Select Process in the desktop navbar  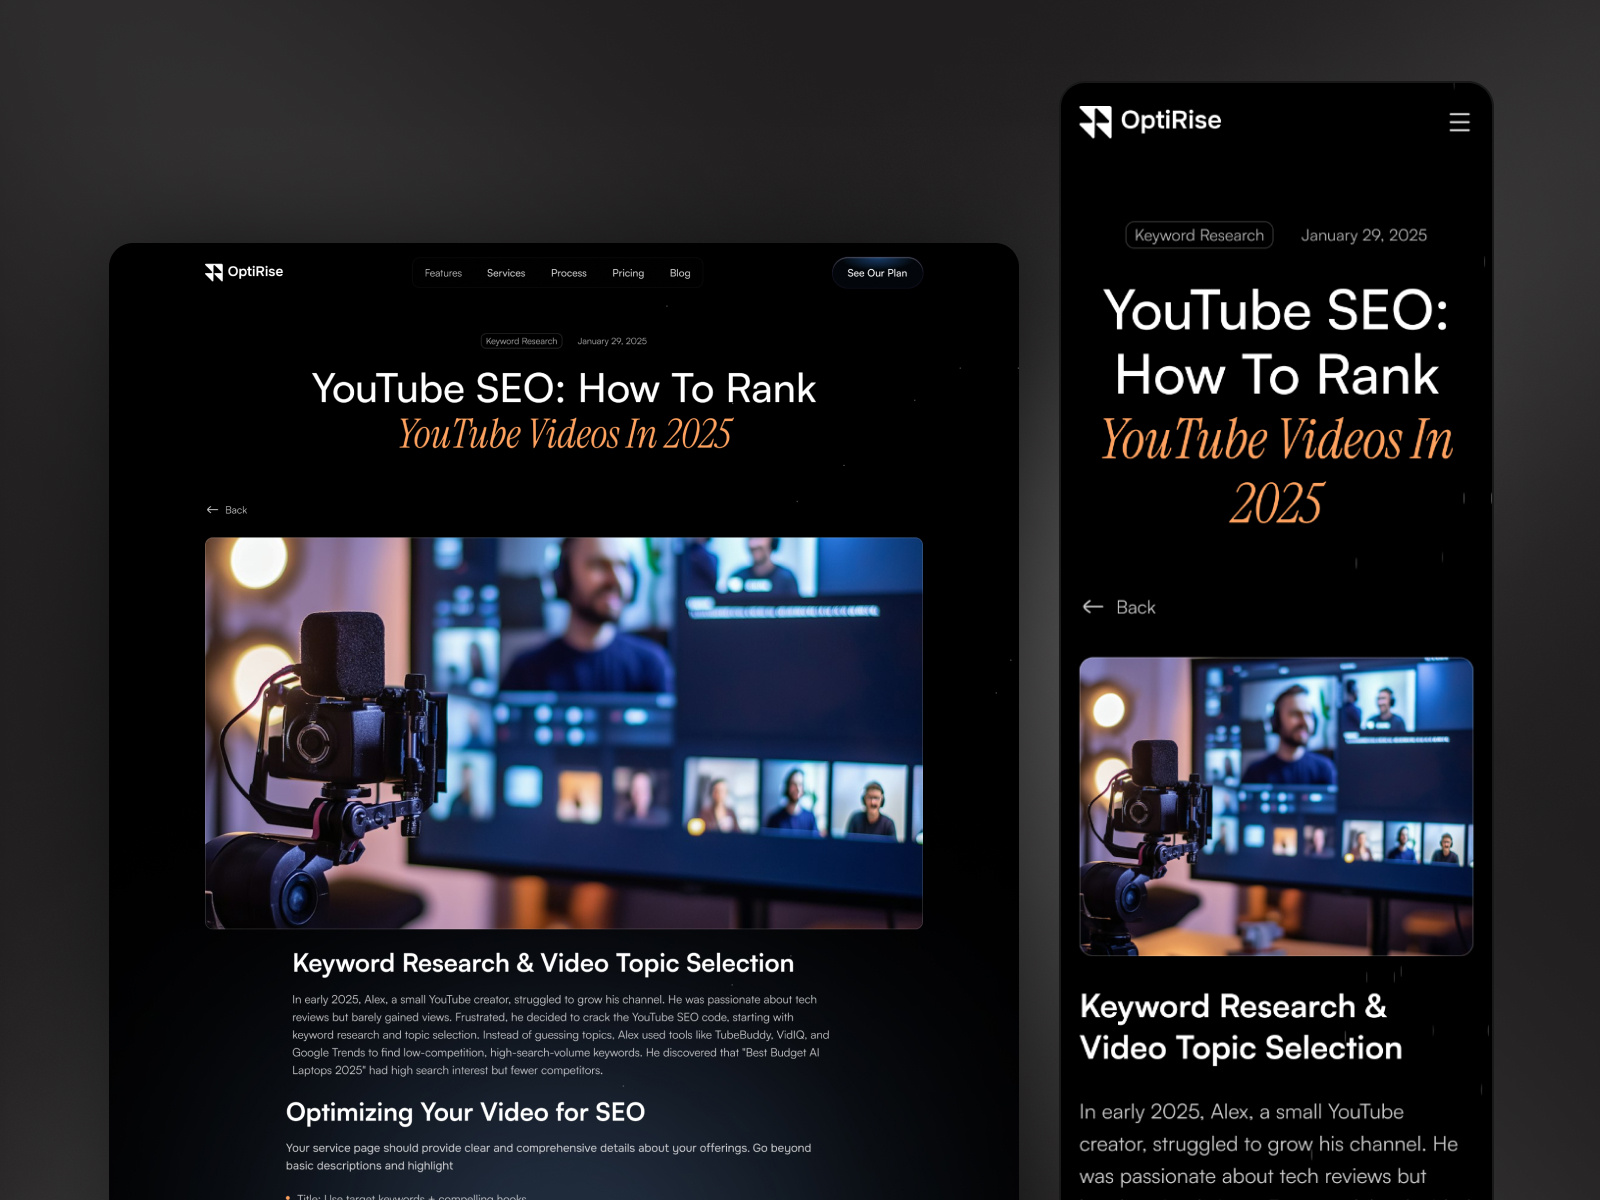(x=569, y=273)
